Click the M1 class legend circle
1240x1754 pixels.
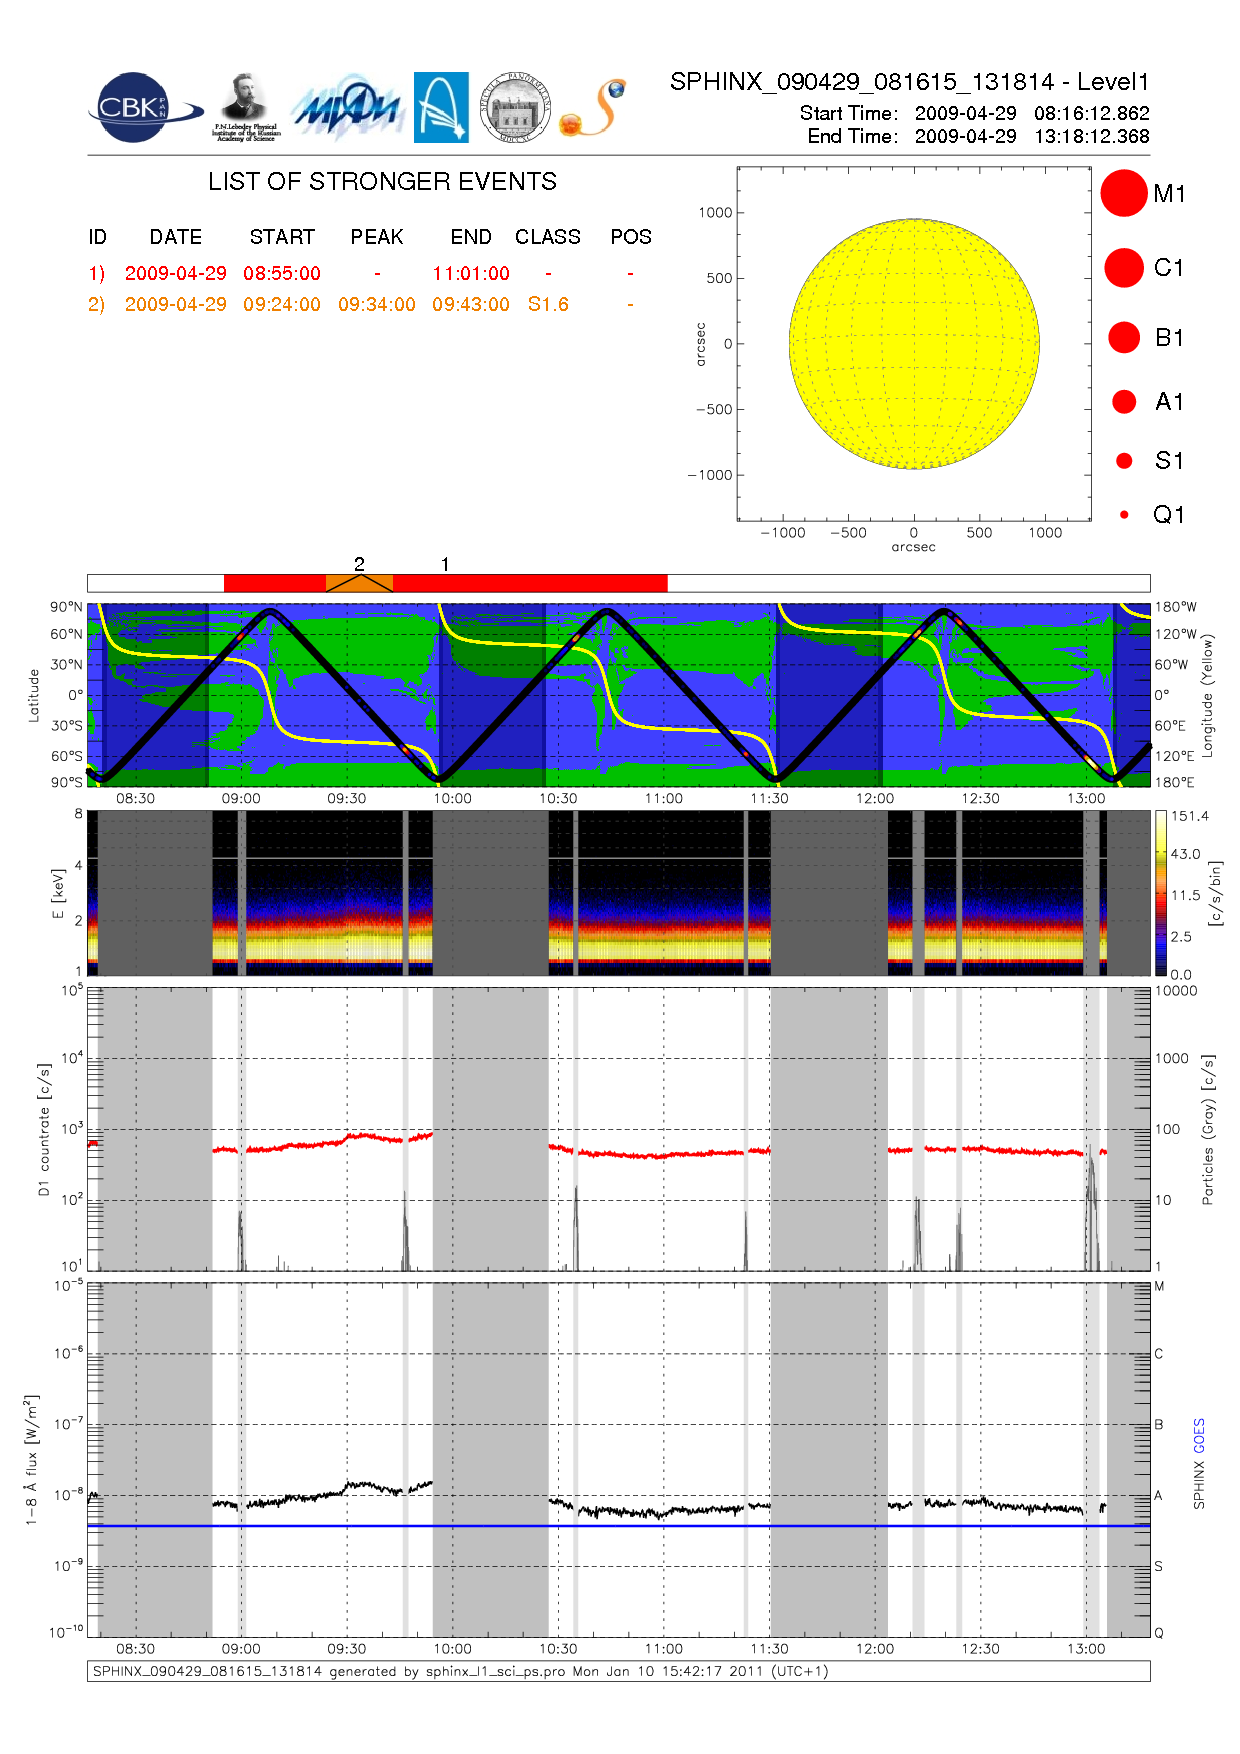click(x=1124, y=193)
